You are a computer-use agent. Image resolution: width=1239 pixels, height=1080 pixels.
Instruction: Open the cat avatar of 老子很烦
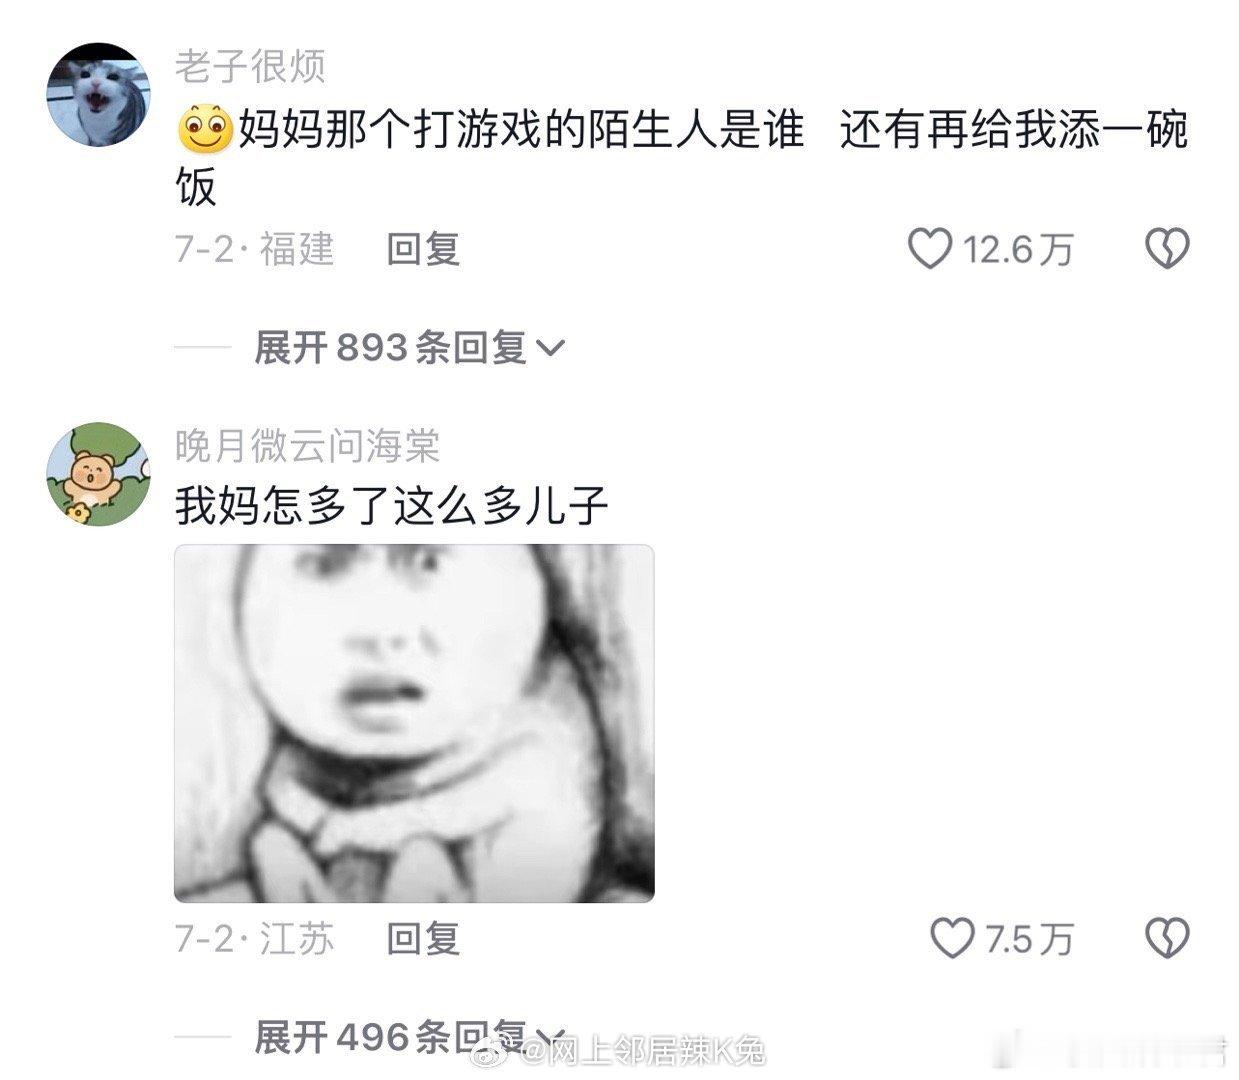pyautogui.click(x=98, y=94)
